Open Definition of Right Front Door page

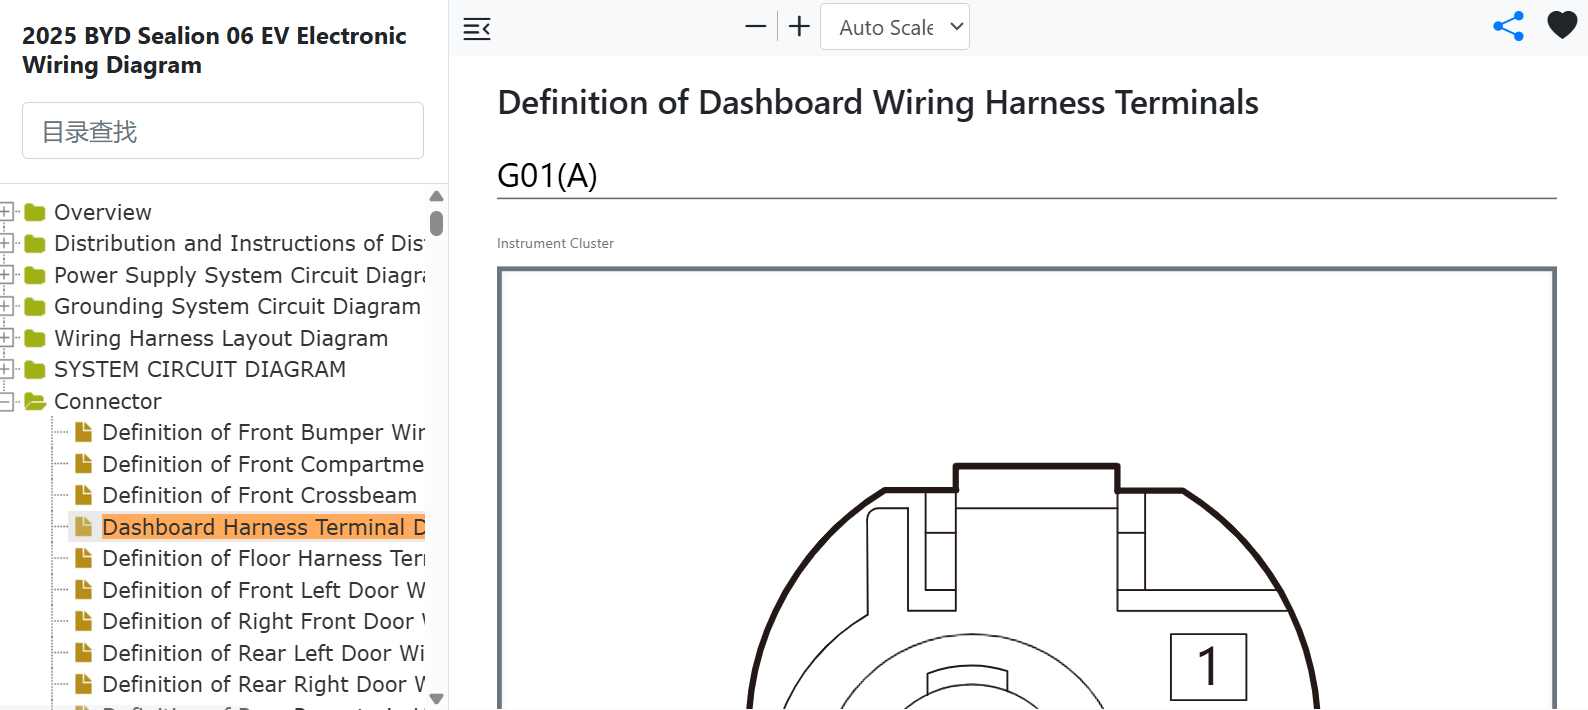(263, 621)
